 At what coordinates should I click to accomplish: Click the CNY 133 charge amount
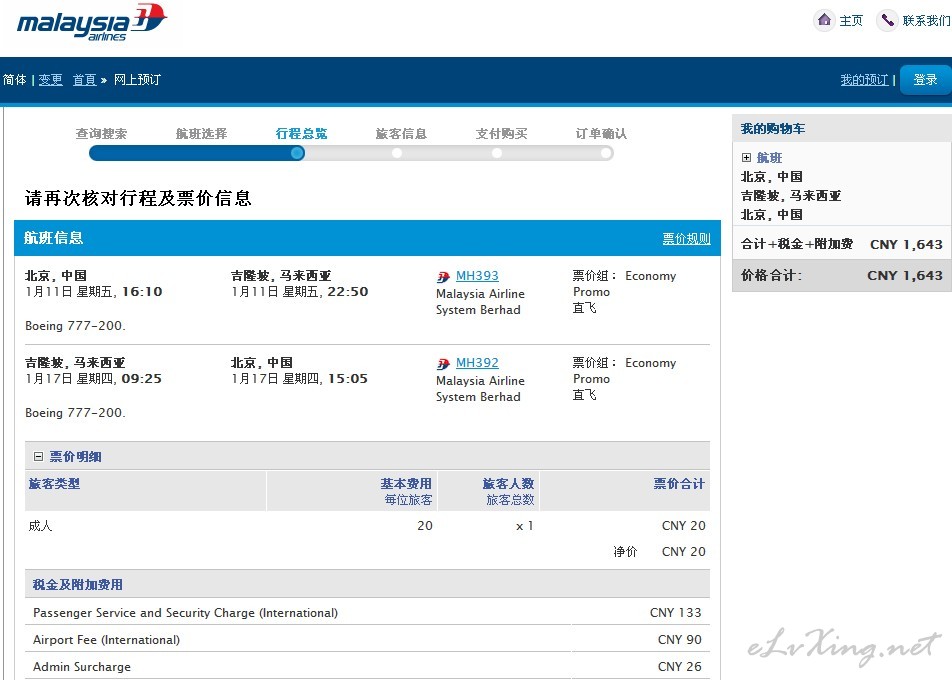coord(675,613)
